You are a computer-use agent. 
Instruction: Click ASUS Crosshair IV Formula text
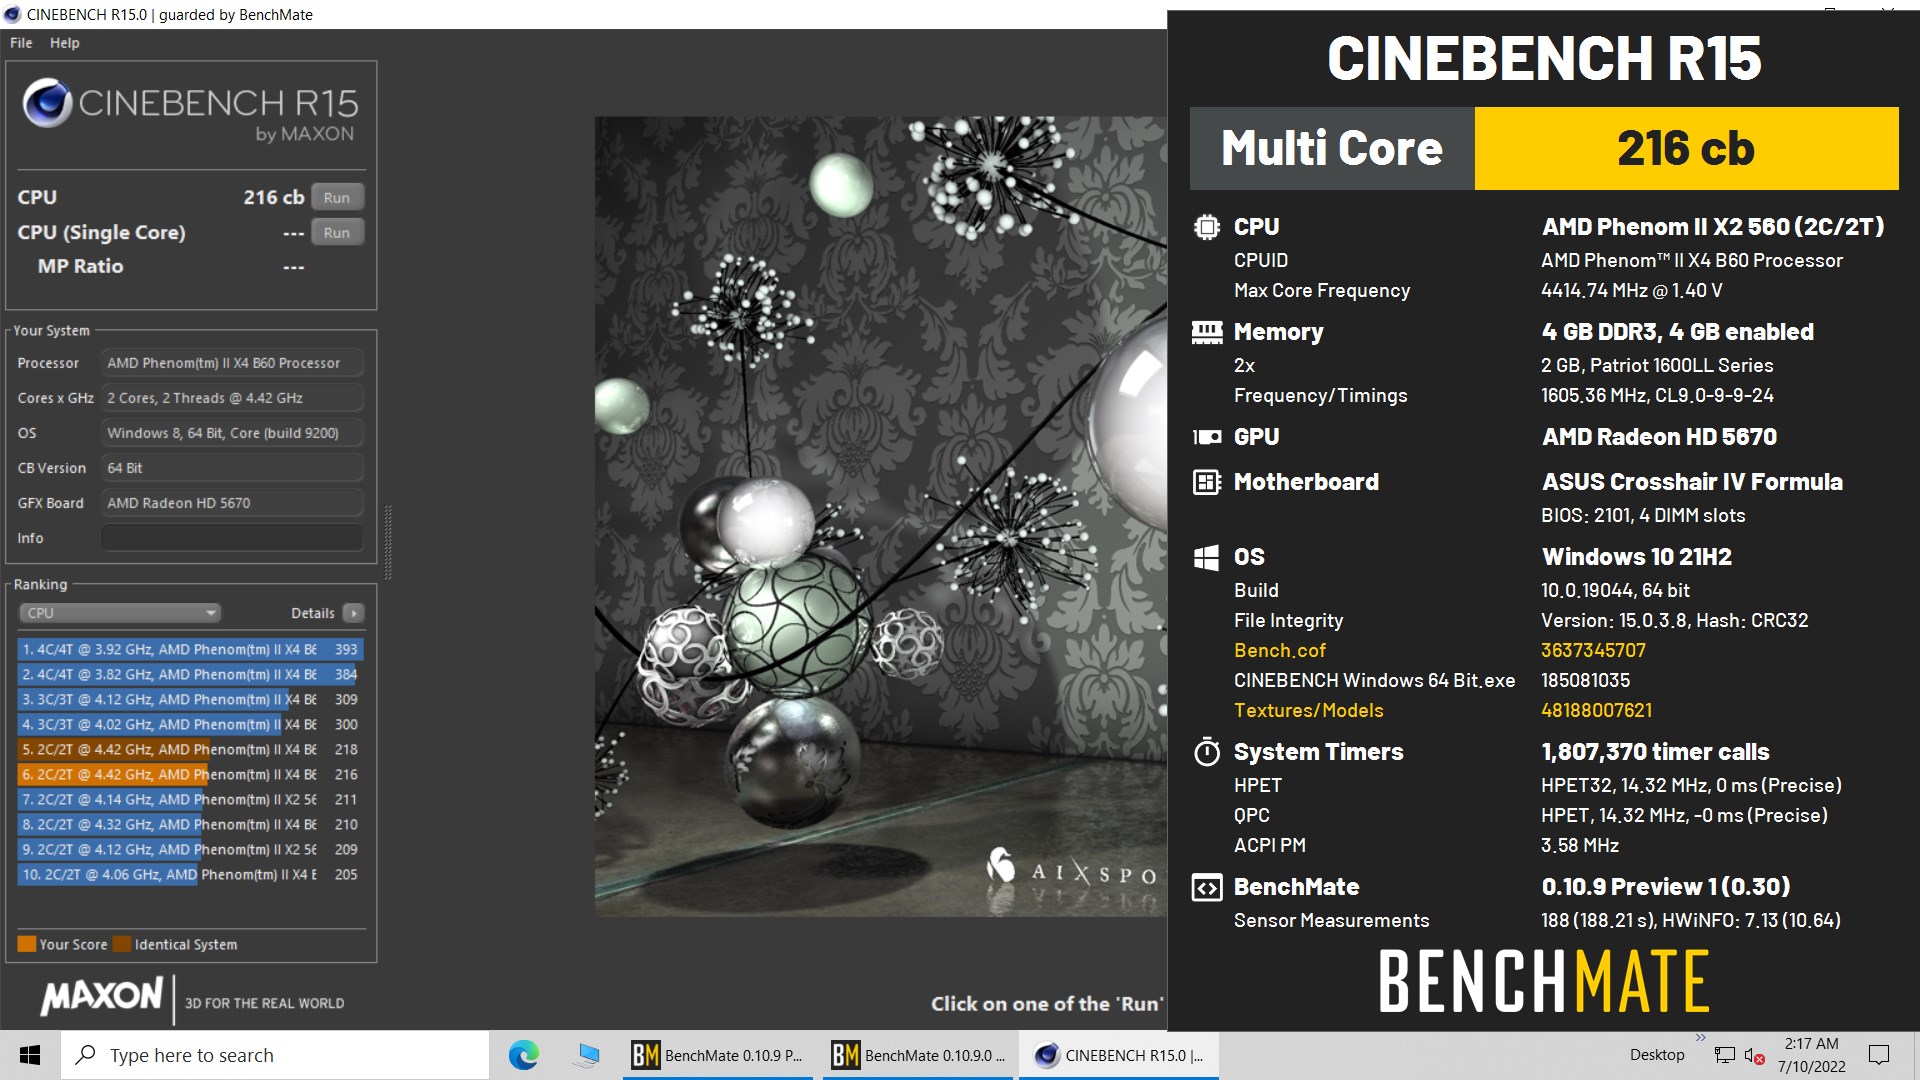click(x=1692, y=482)
